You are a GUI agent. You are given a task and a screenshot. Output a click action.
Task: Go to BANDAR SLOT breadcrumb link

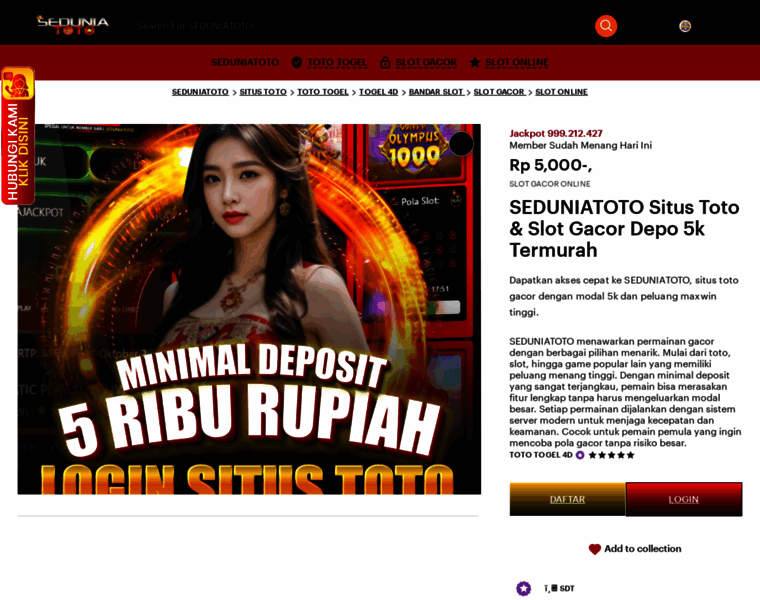click(x=436, y=92)
